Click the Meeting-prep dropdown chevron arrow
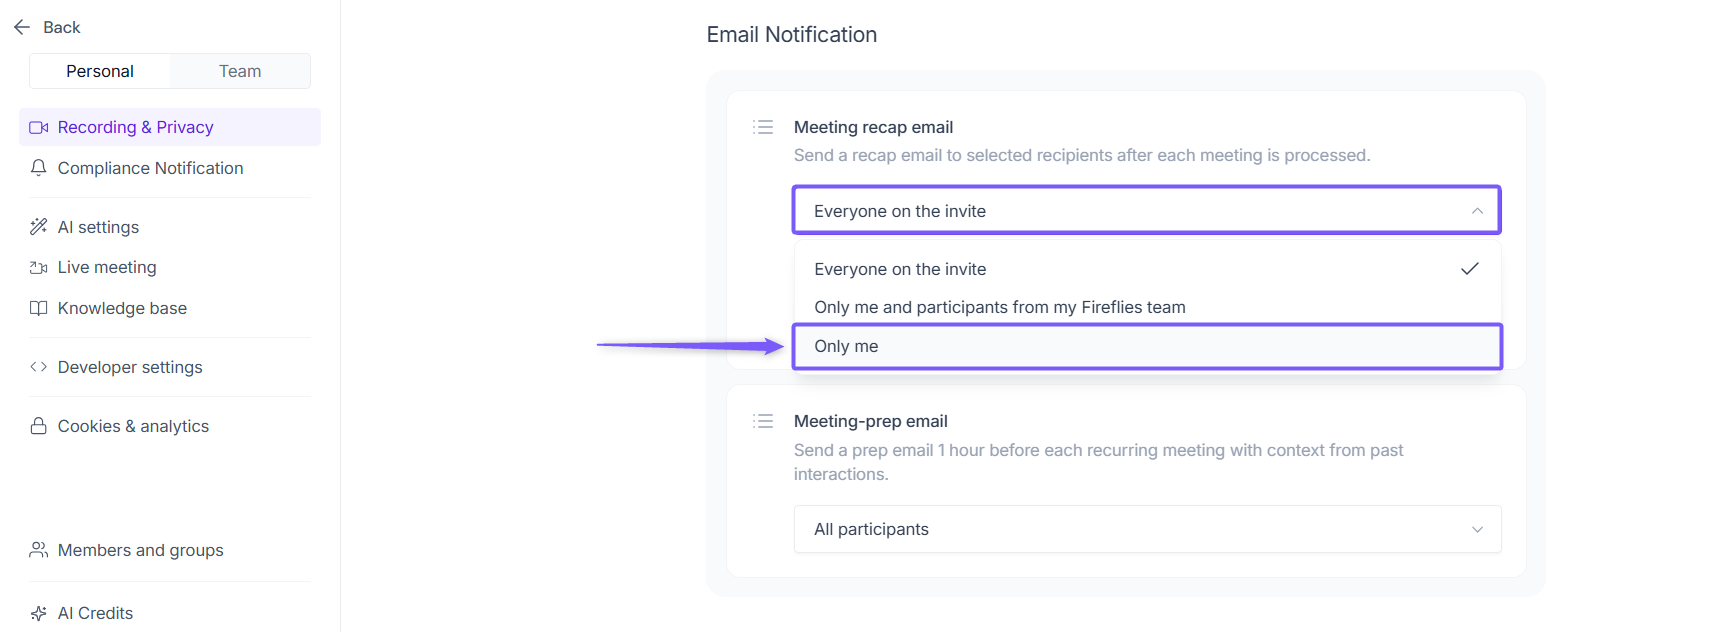This screenshot has height=632, width=1710. tap(1477, 529)
